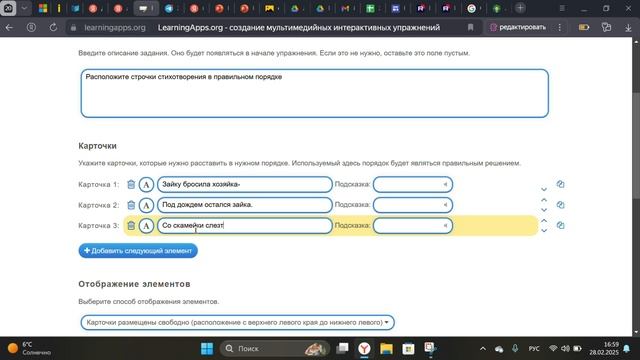Switch to the Google tab

coord(471,8)
